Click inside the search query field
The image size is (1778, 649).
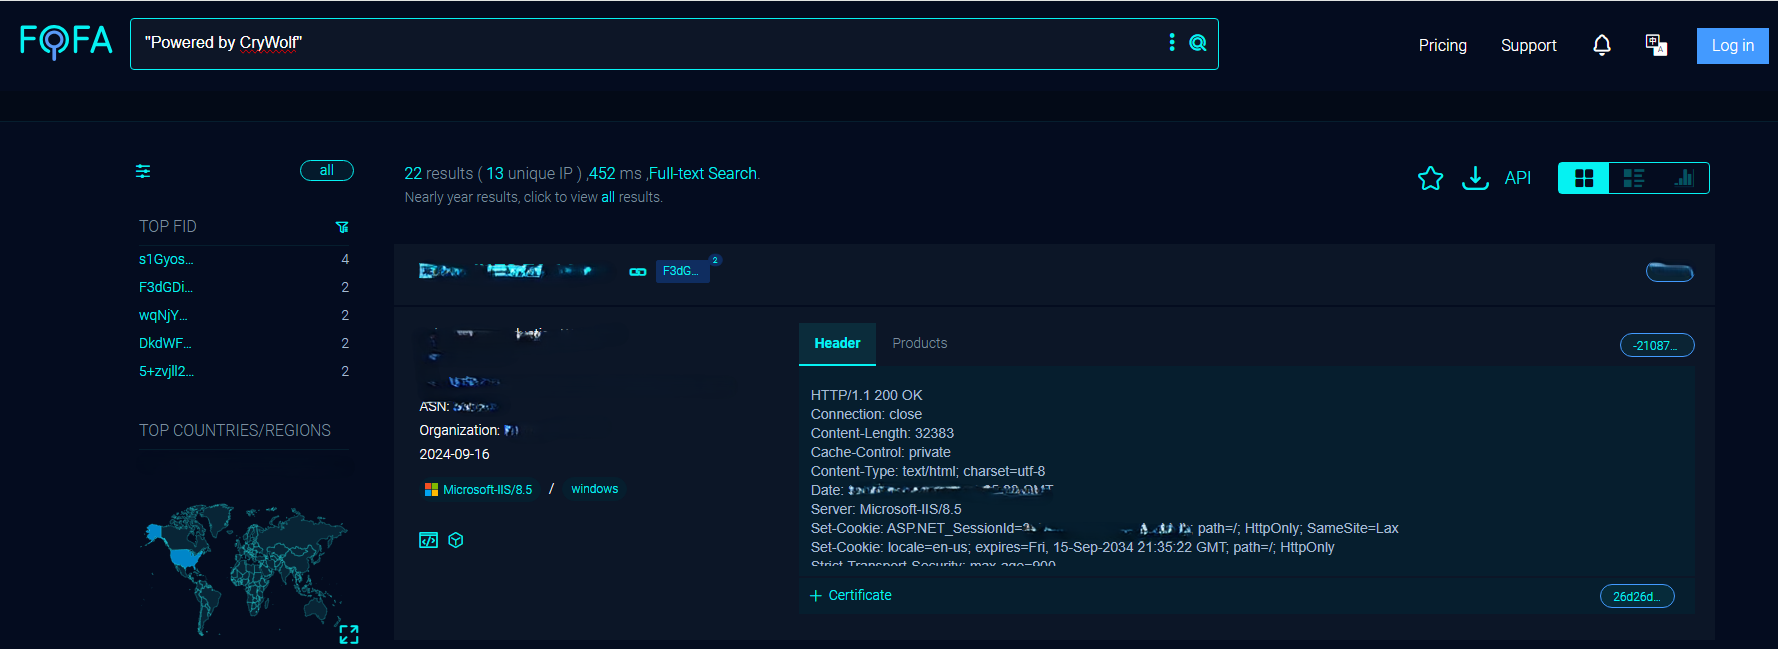click(640, 43)
